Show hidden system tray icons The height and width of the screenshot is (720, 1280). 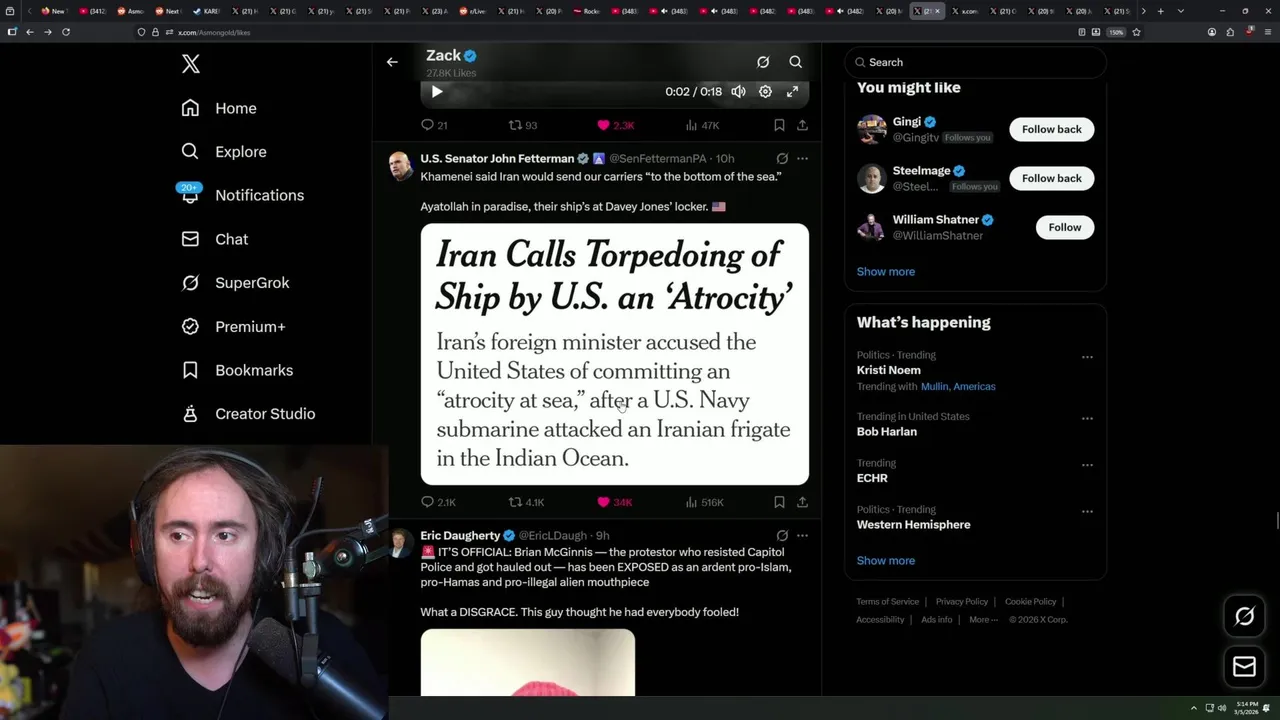(1193, 708)
